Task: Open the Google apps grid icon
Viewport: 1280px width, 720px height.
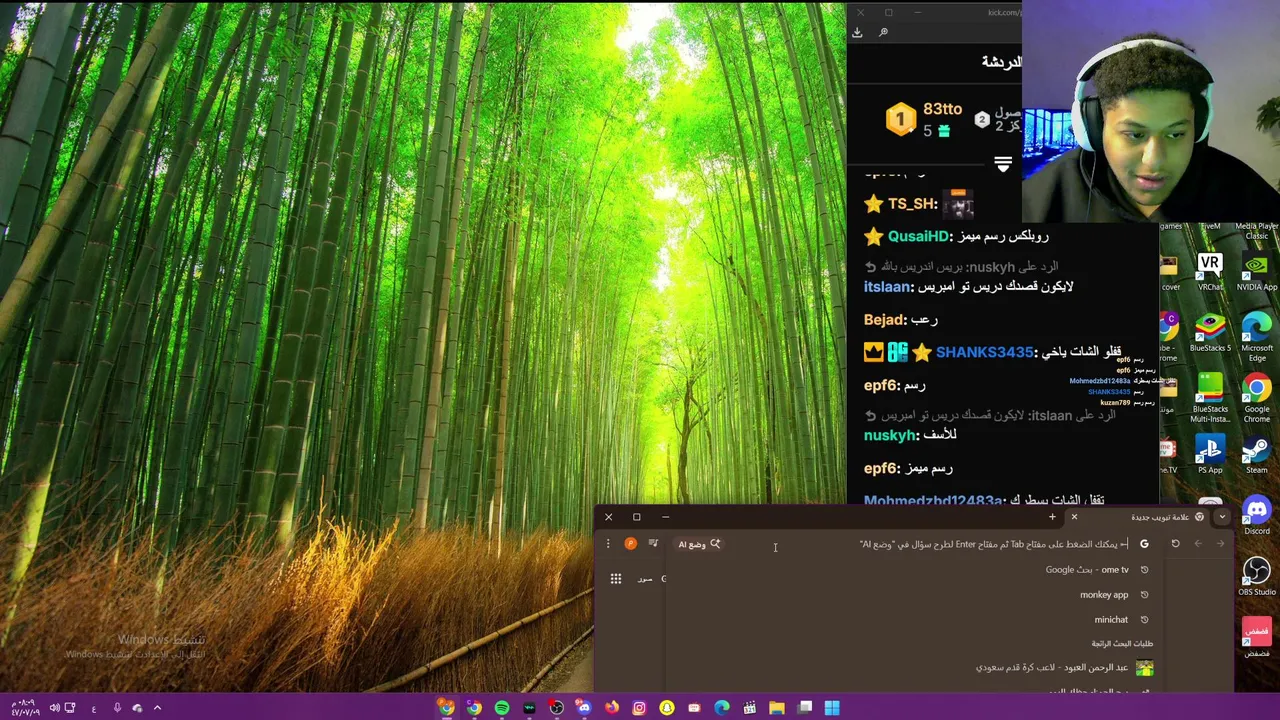Action: click(616, 579)
